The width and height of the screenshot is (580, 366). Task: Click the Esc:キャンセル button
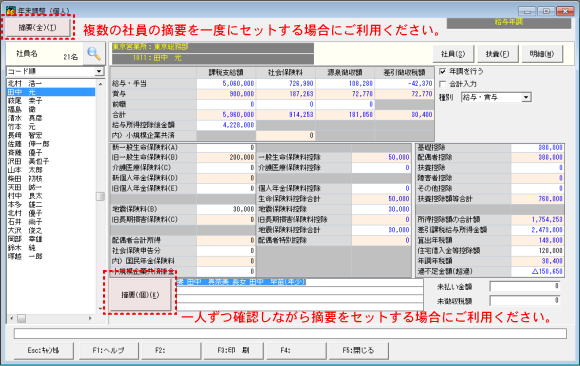pyautogui.click(x=43, y=350)
